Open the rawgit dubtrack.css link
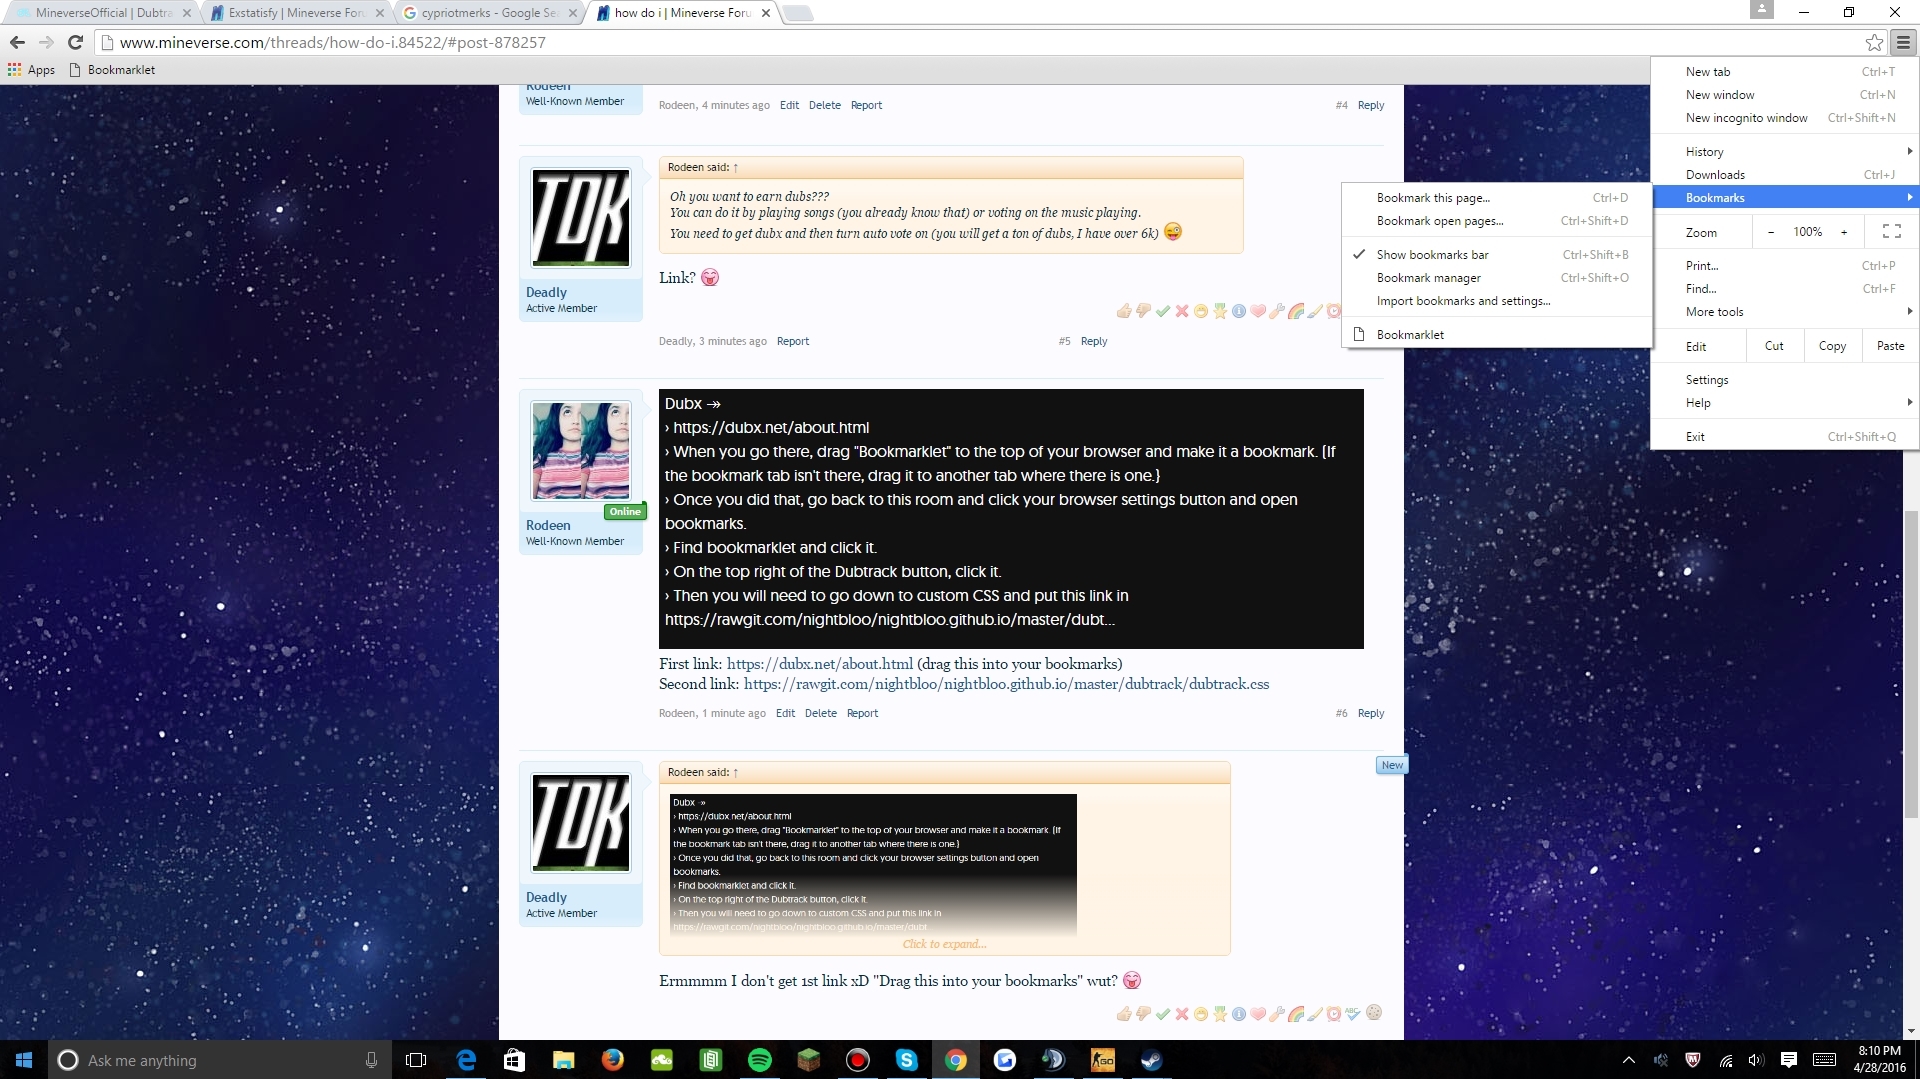This screenshot has height=1079, width=1920. pos(1006,684)
